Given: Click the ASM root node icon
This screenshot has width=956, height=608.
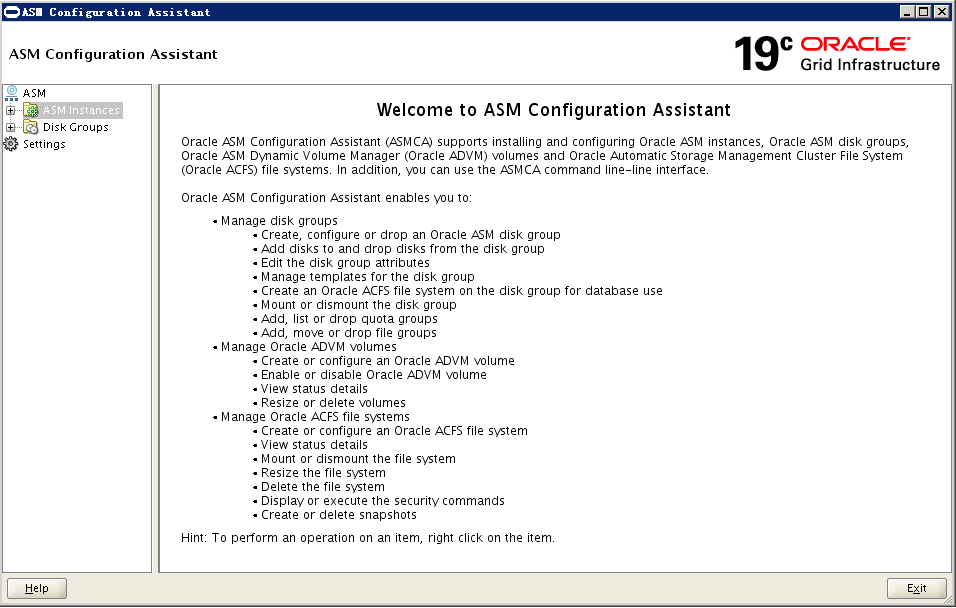Looking at the screenshot, I should (12, 93).
